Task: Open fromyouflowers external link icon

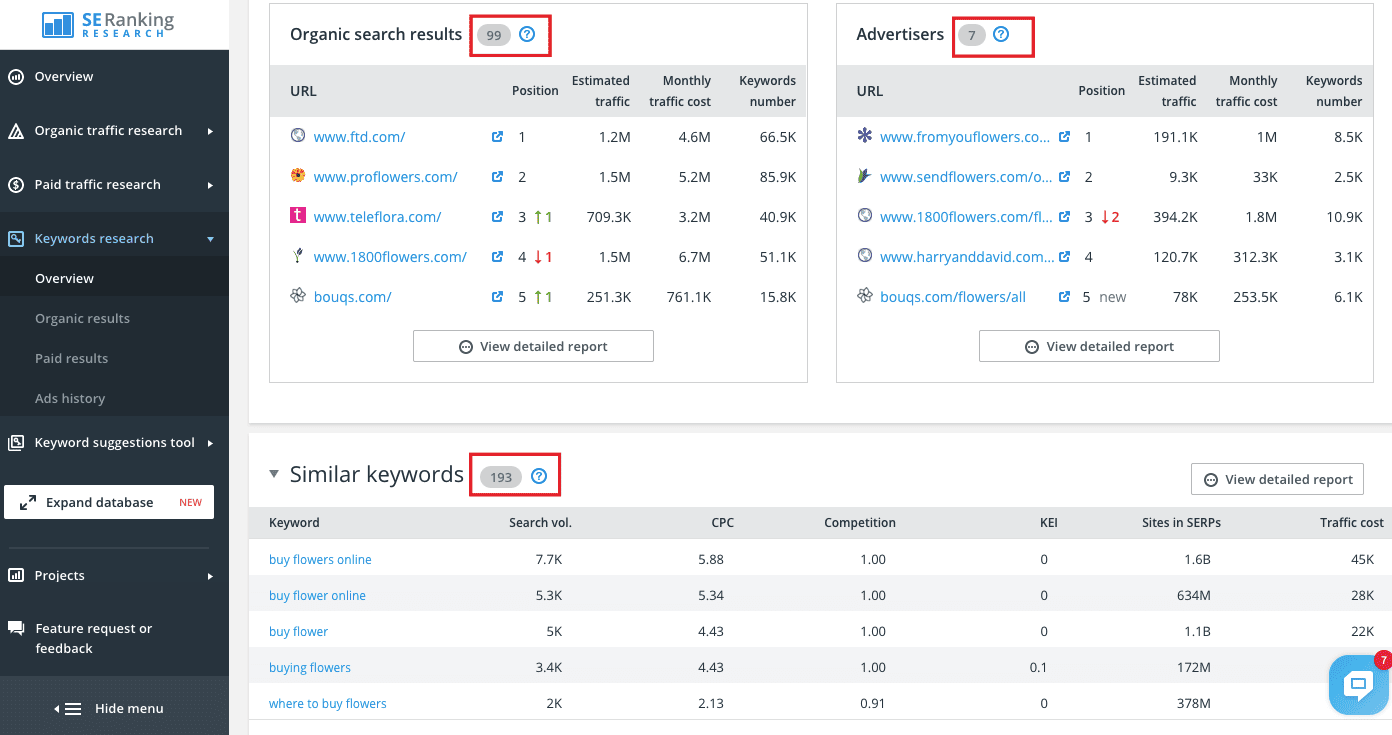Action: 1064,137
